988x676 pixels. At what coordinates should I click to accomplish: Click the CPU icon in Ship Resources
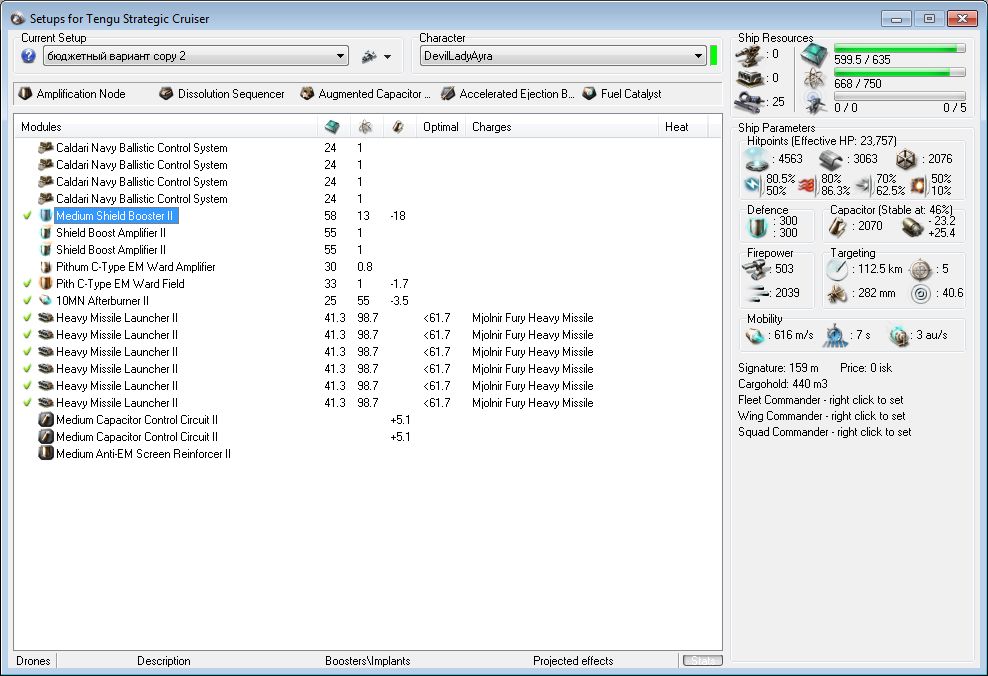point(814,55)
